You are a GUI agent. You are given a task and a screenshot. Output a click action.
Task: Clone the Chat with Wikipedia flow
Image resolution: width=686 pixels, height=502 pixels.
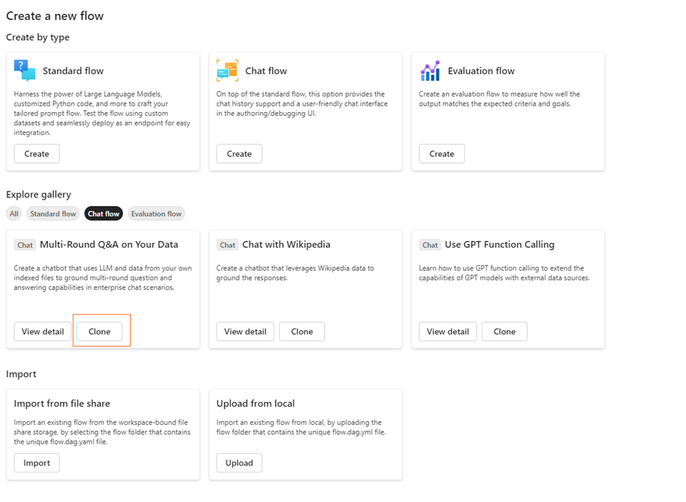click(302, 331)
